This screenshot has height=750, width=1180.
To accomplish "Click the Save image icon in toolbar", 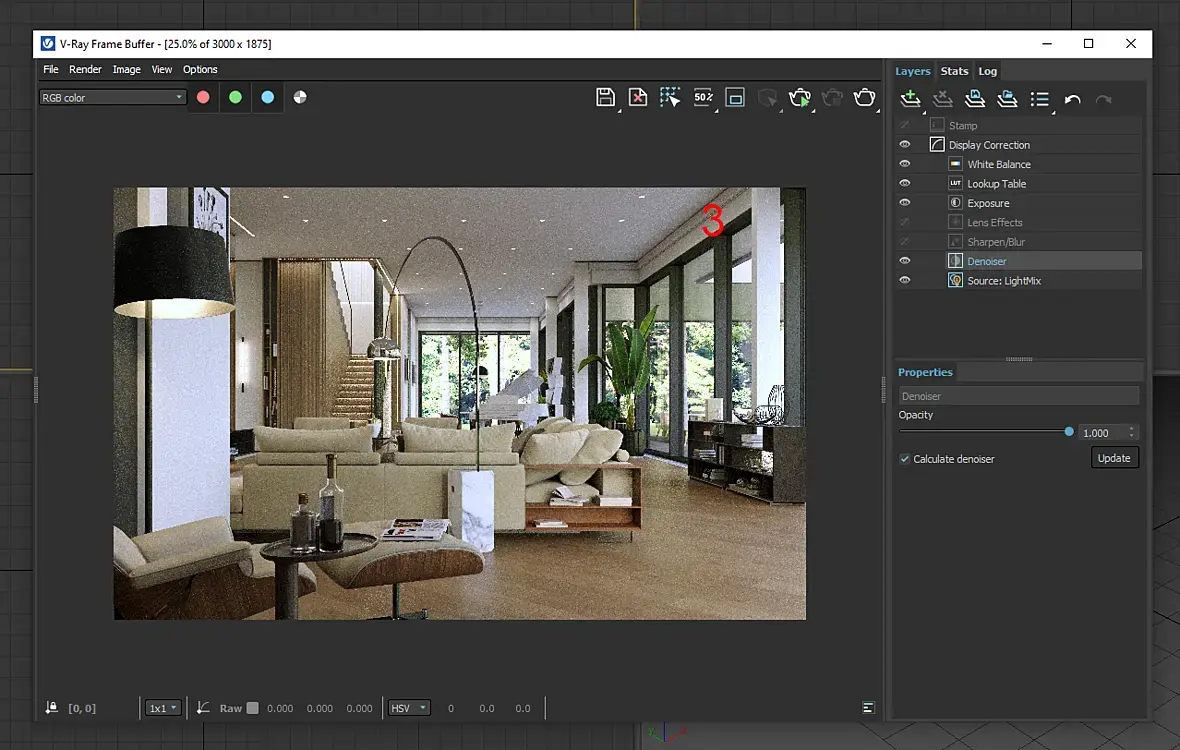I will click(x=605, y=97).
